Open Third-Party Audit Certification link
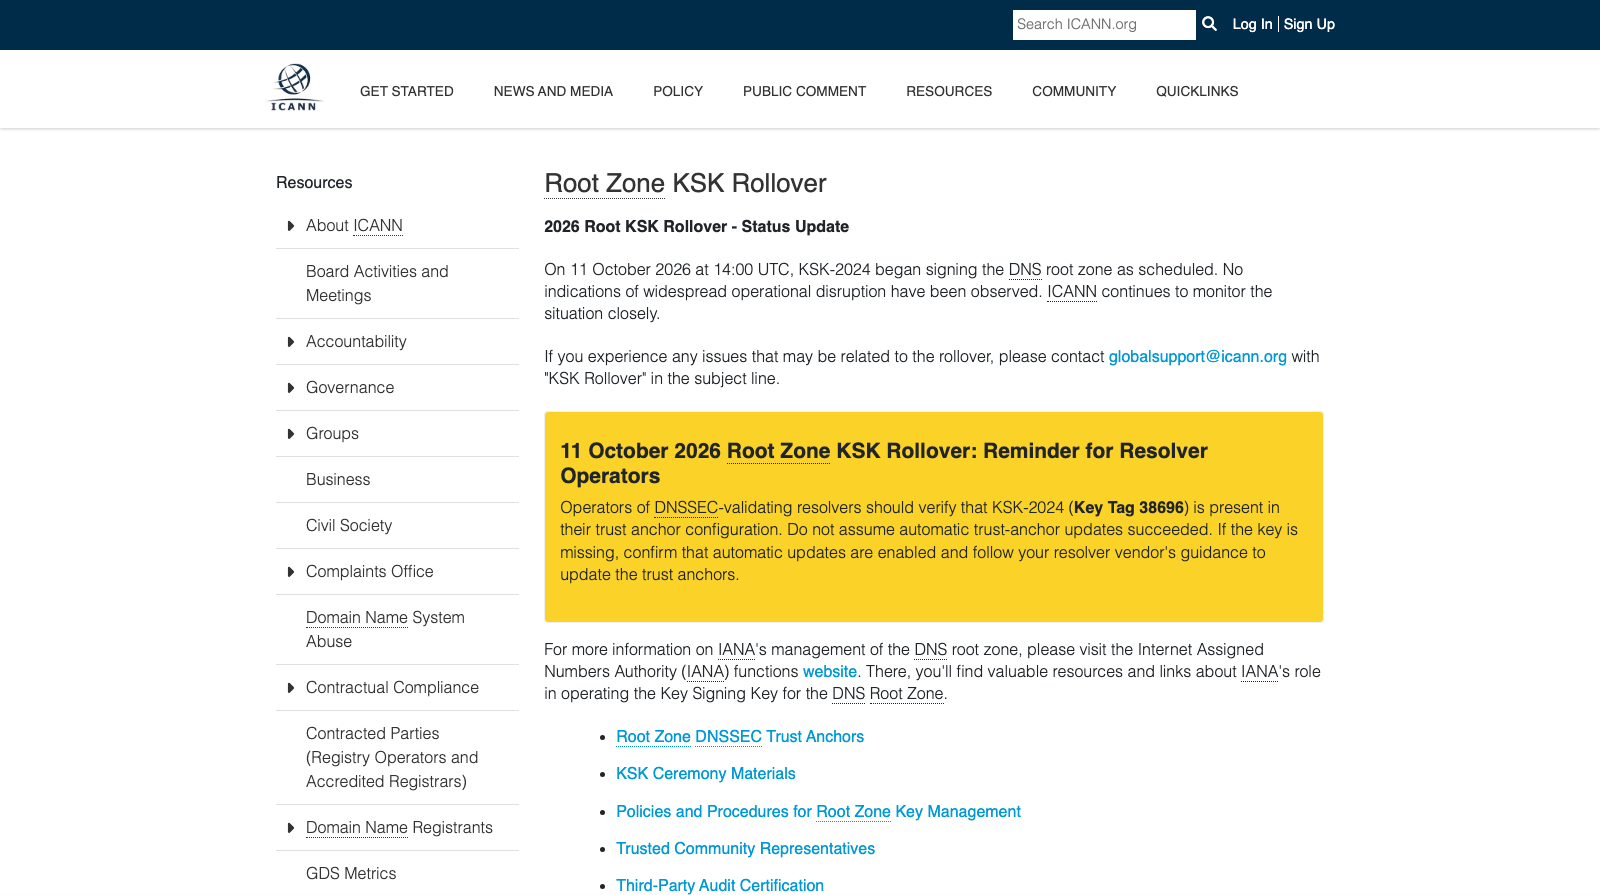The image size is (1600, 895). tap(720, 885)
